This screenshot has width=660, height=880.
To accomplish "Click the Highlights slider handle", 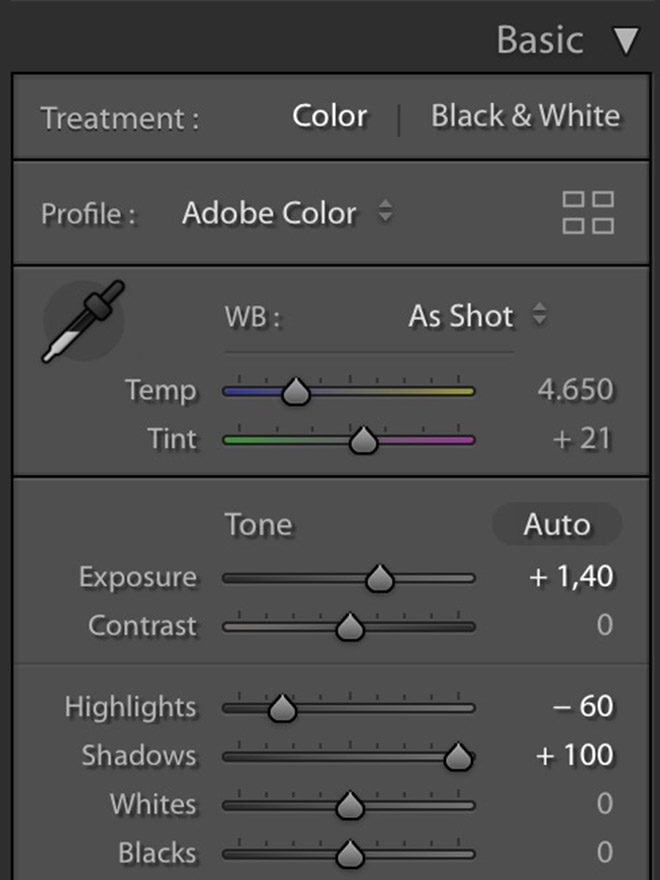I will [283, 708].
